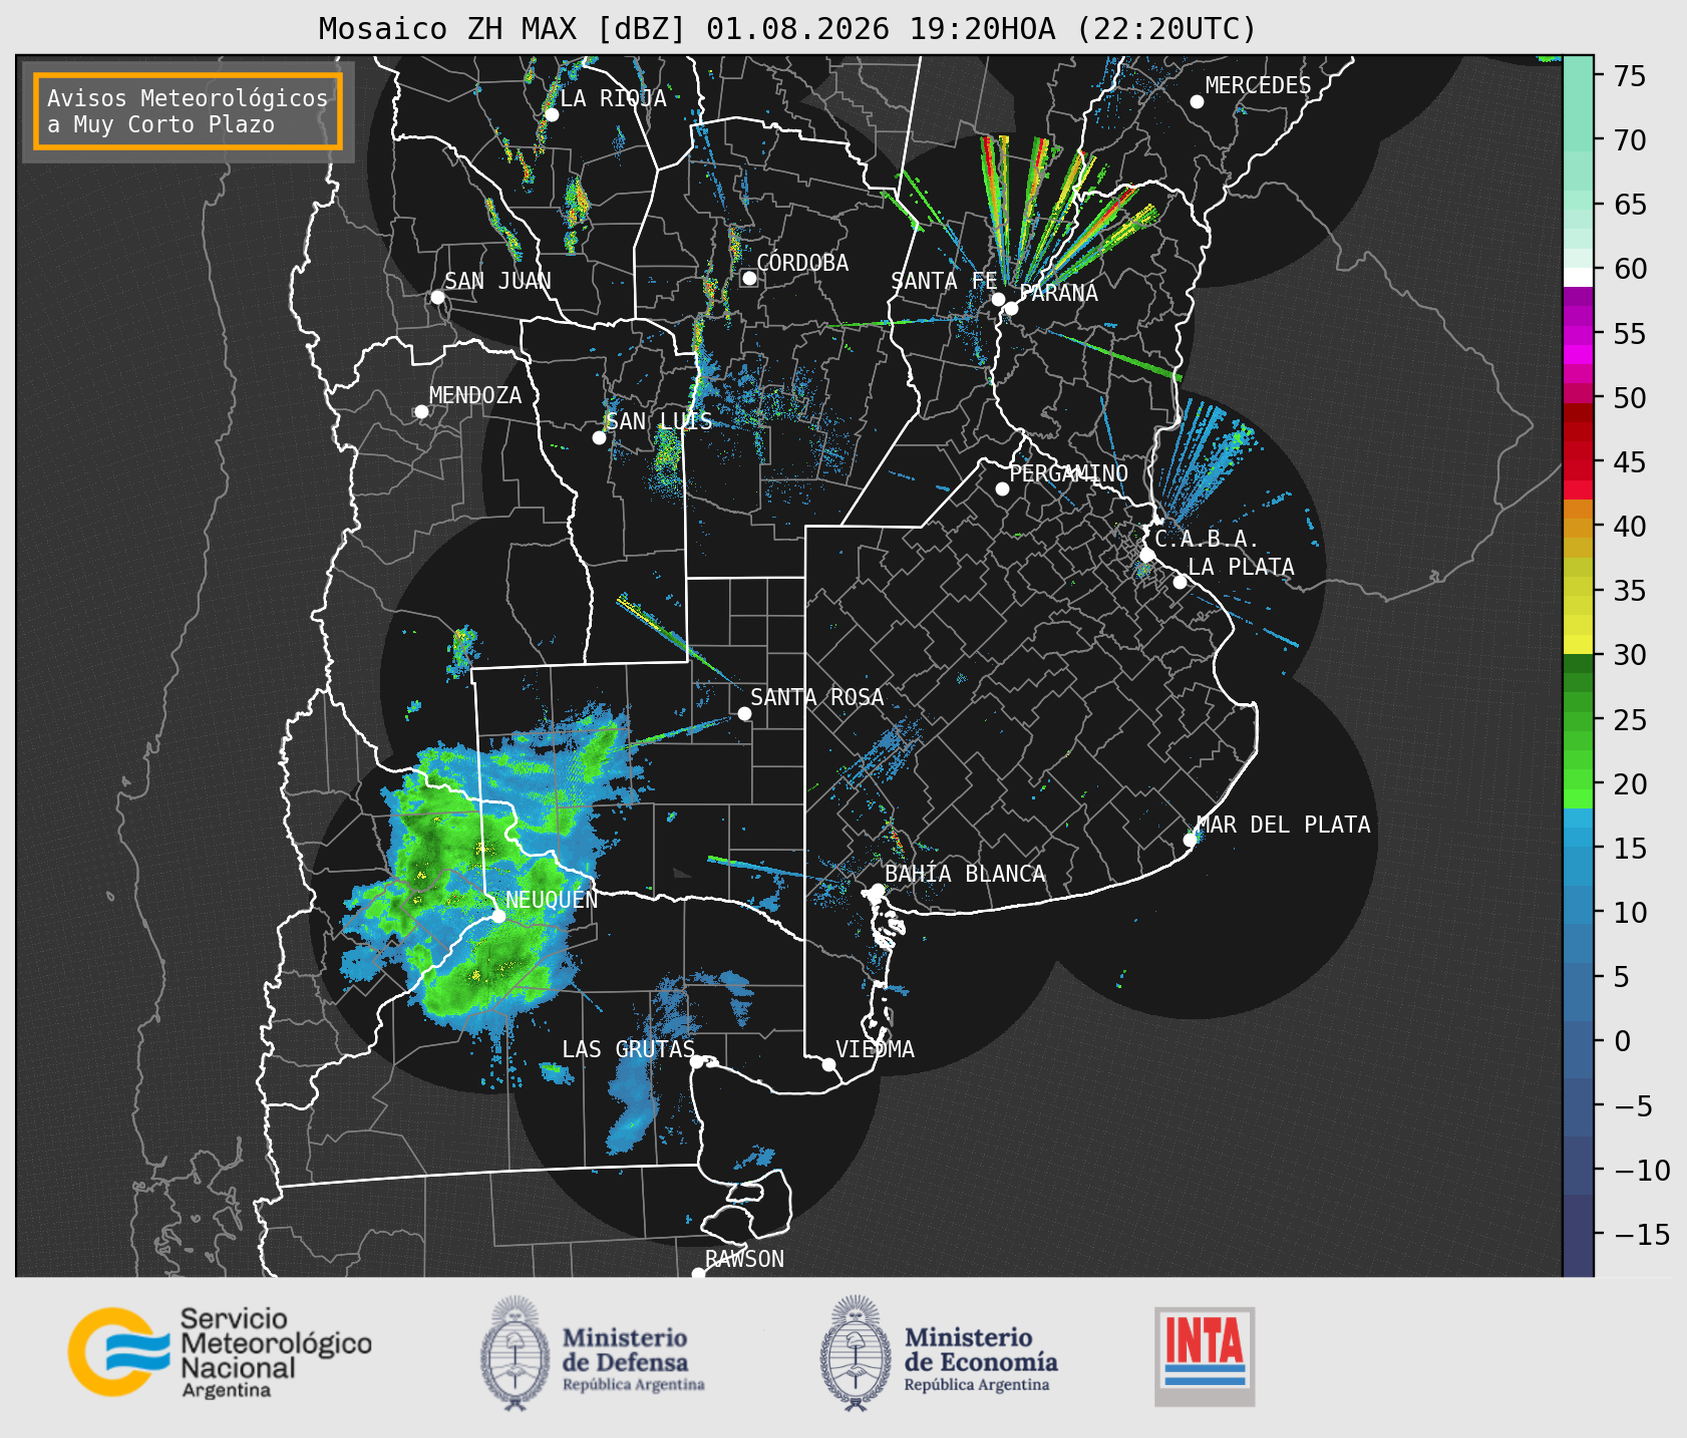Click the Servicio Meteorológico Nacional logo
The width and height of the screenshot is (1687, 1438).
219,1352
